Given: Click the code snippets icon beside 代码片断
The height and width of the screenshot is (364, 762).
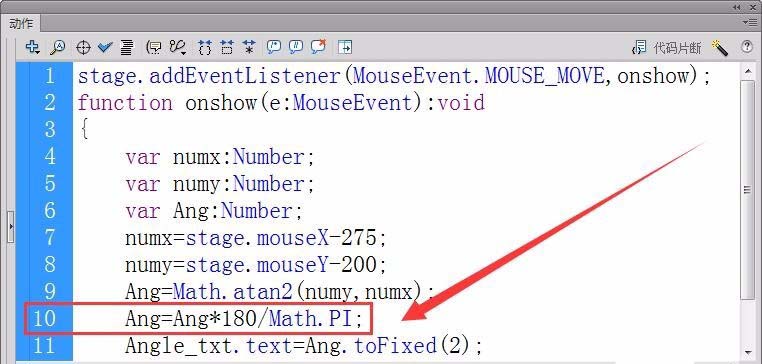Looking at the screenshot, I should tap(639, 47).
